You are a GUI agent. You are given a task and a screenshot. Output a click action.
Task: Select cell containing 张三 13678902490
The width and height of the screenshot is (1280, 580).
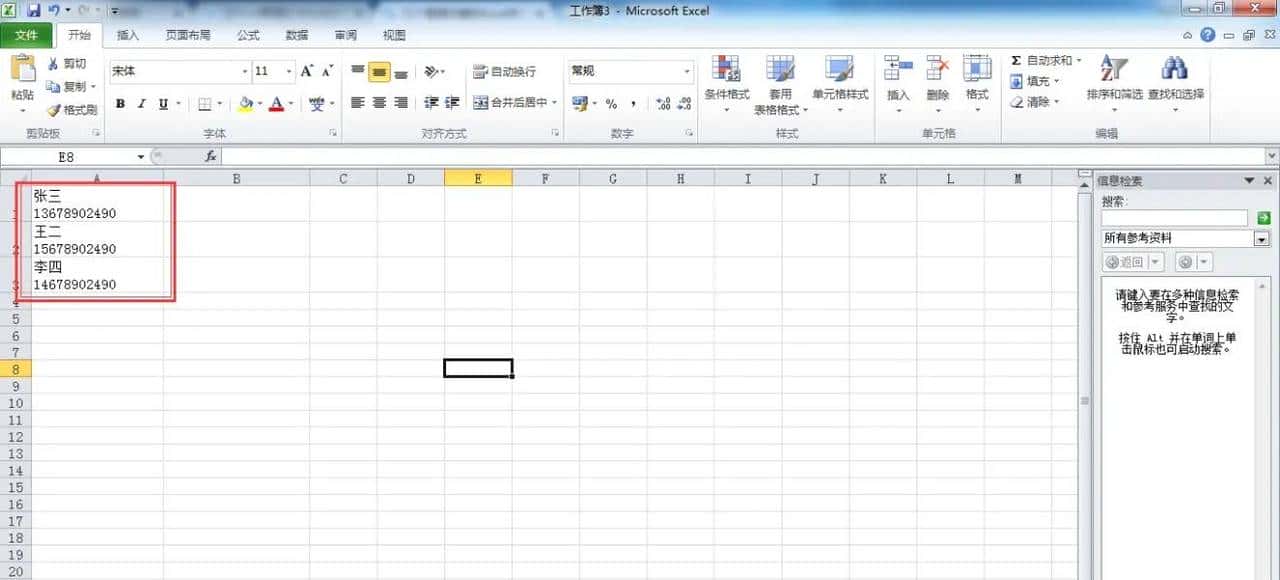(97, 204)
